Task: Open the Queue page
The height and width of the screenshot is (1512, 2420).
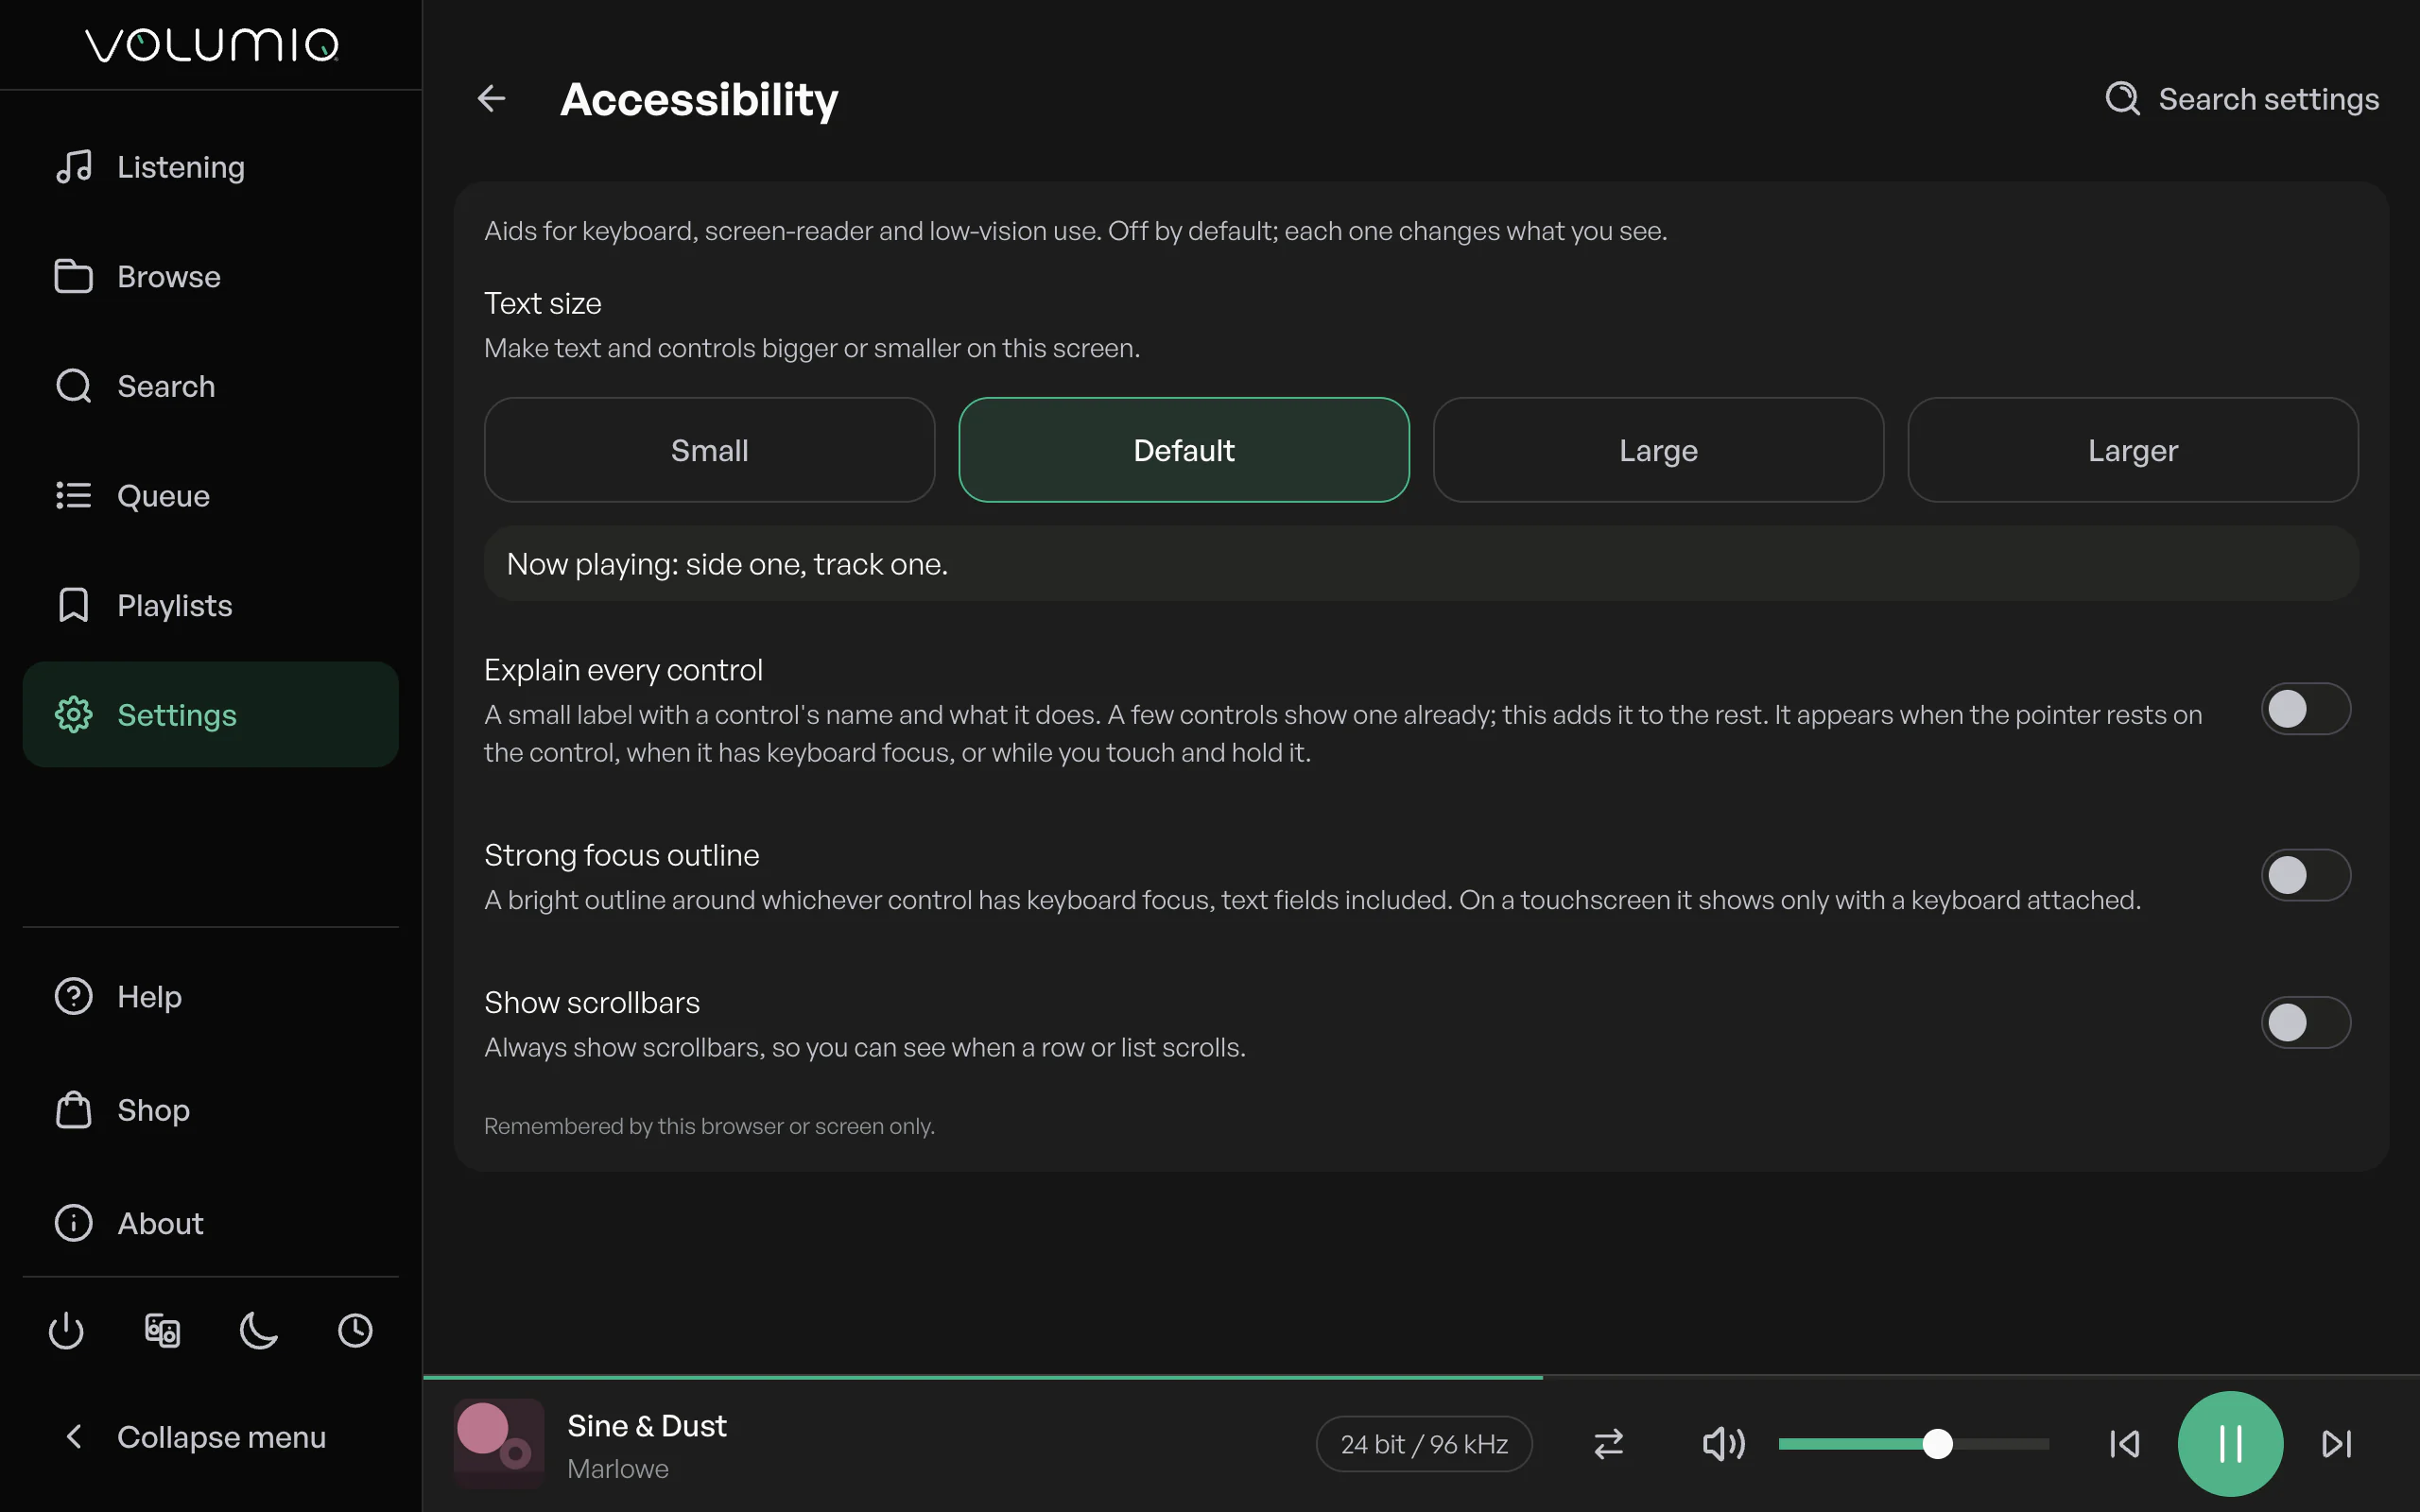Action: point(211,495)
